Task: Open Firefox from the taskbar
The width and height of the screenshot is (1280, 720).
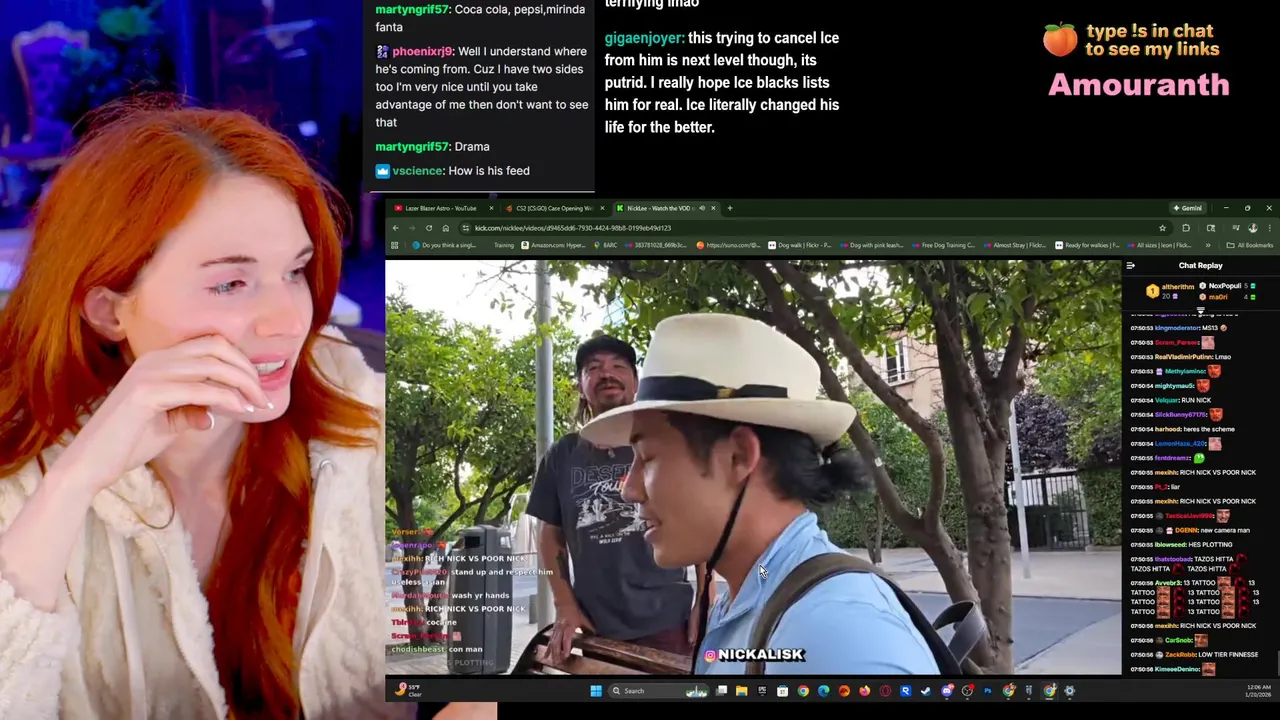Action: pyautogui.click(x=865, y=691)
